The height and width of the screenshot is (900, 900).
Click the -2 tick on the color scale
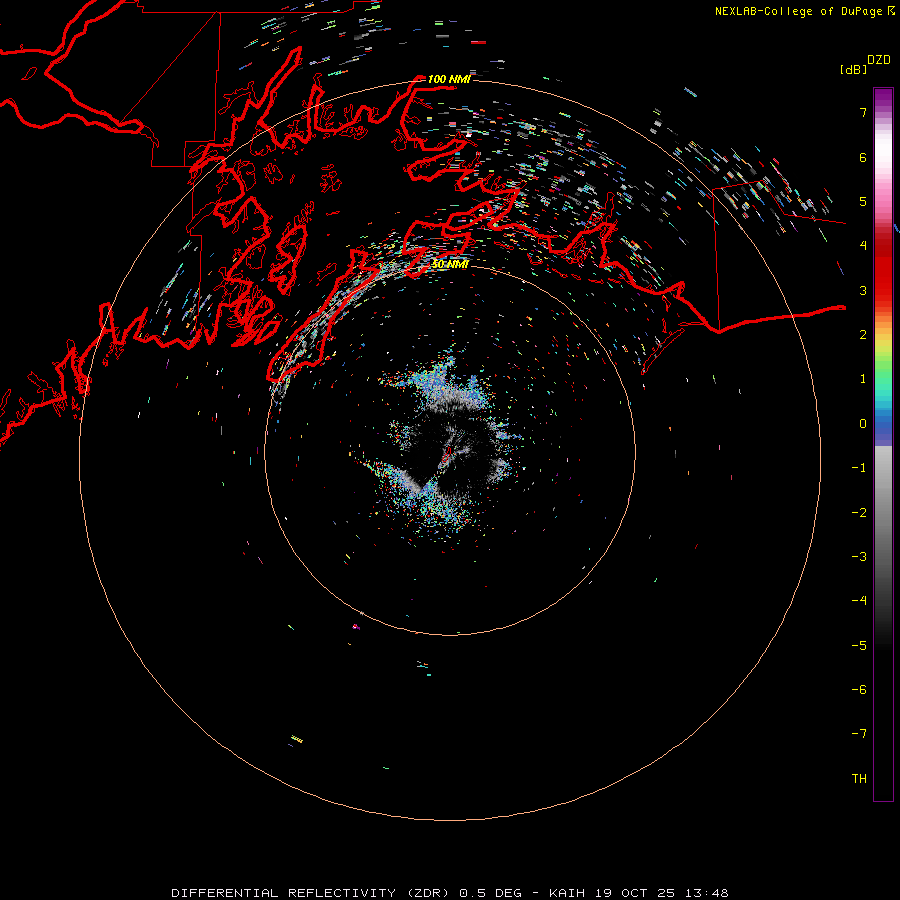click(859, 513)
